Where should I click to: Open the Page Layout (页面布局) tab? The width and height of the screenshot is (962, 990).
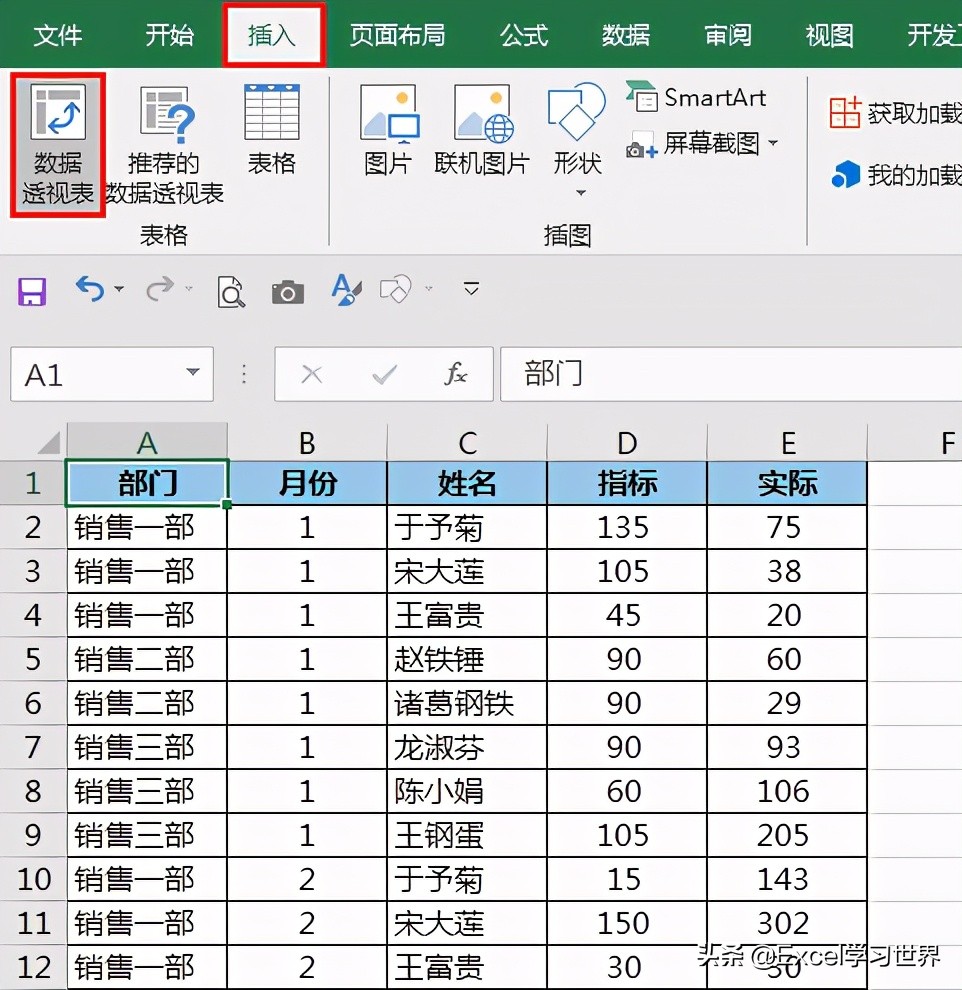(x=398, y=35)
